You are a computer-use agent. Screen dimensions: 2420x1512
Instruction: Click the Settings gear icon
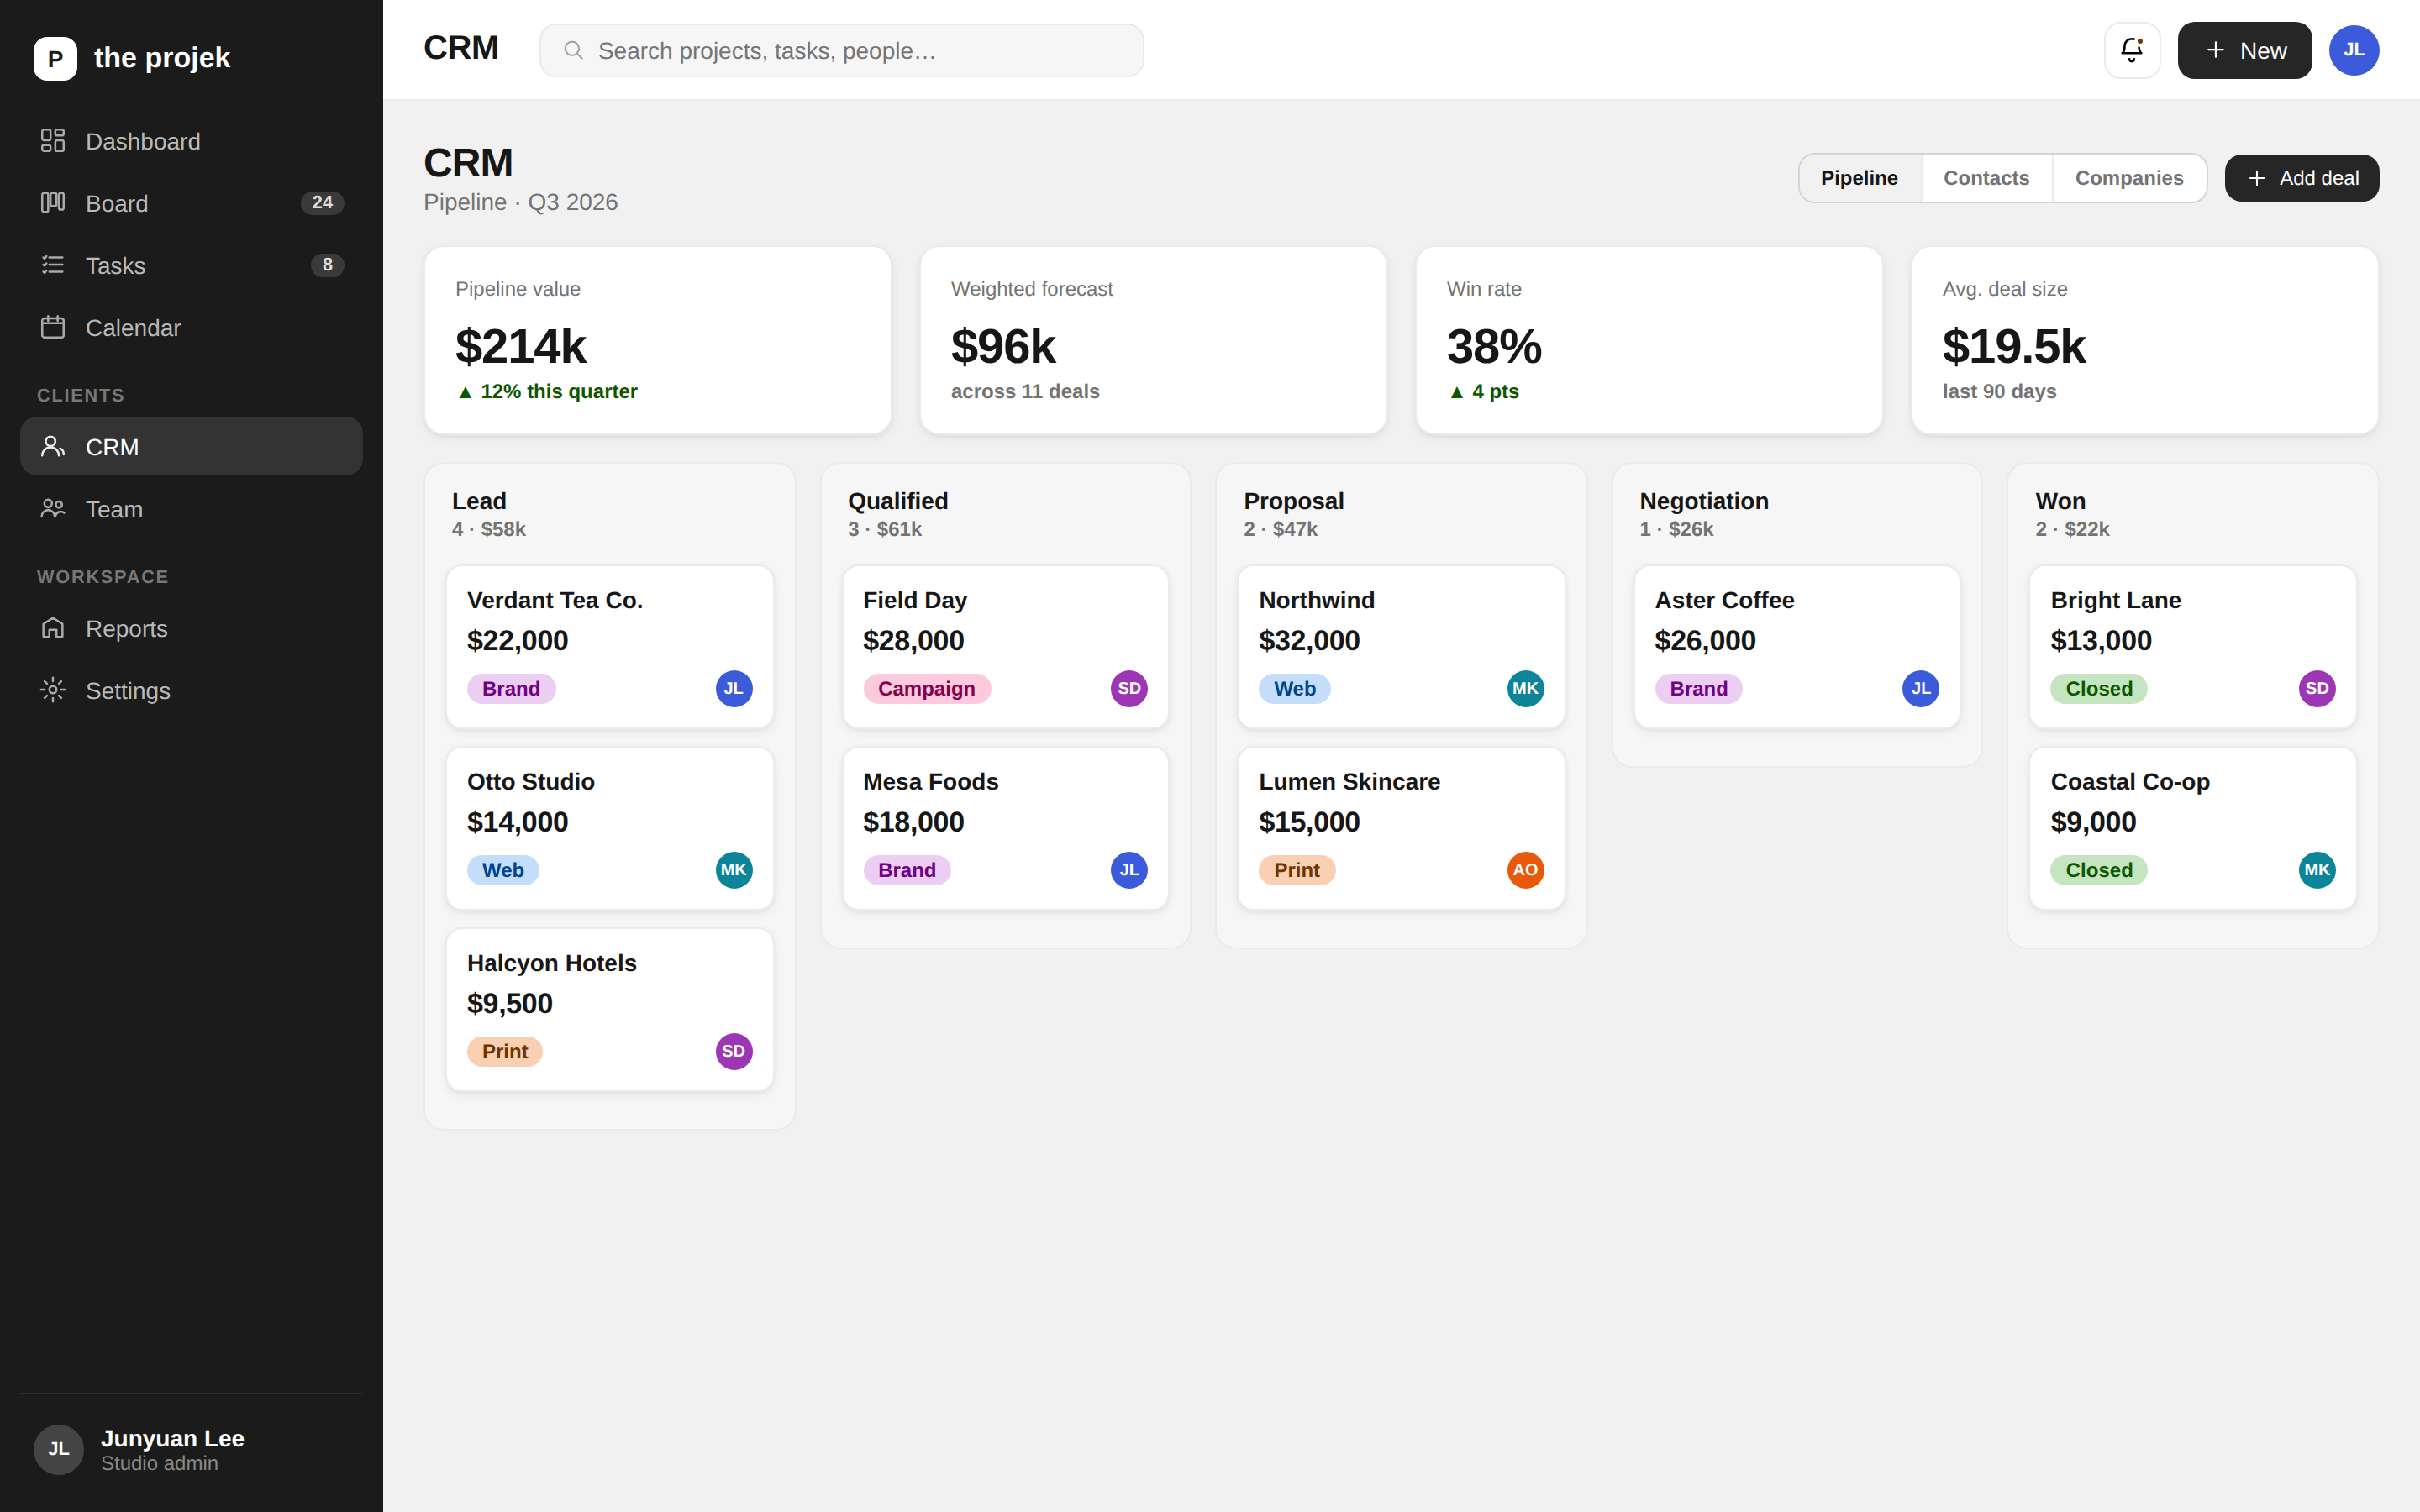click(53, 690)
